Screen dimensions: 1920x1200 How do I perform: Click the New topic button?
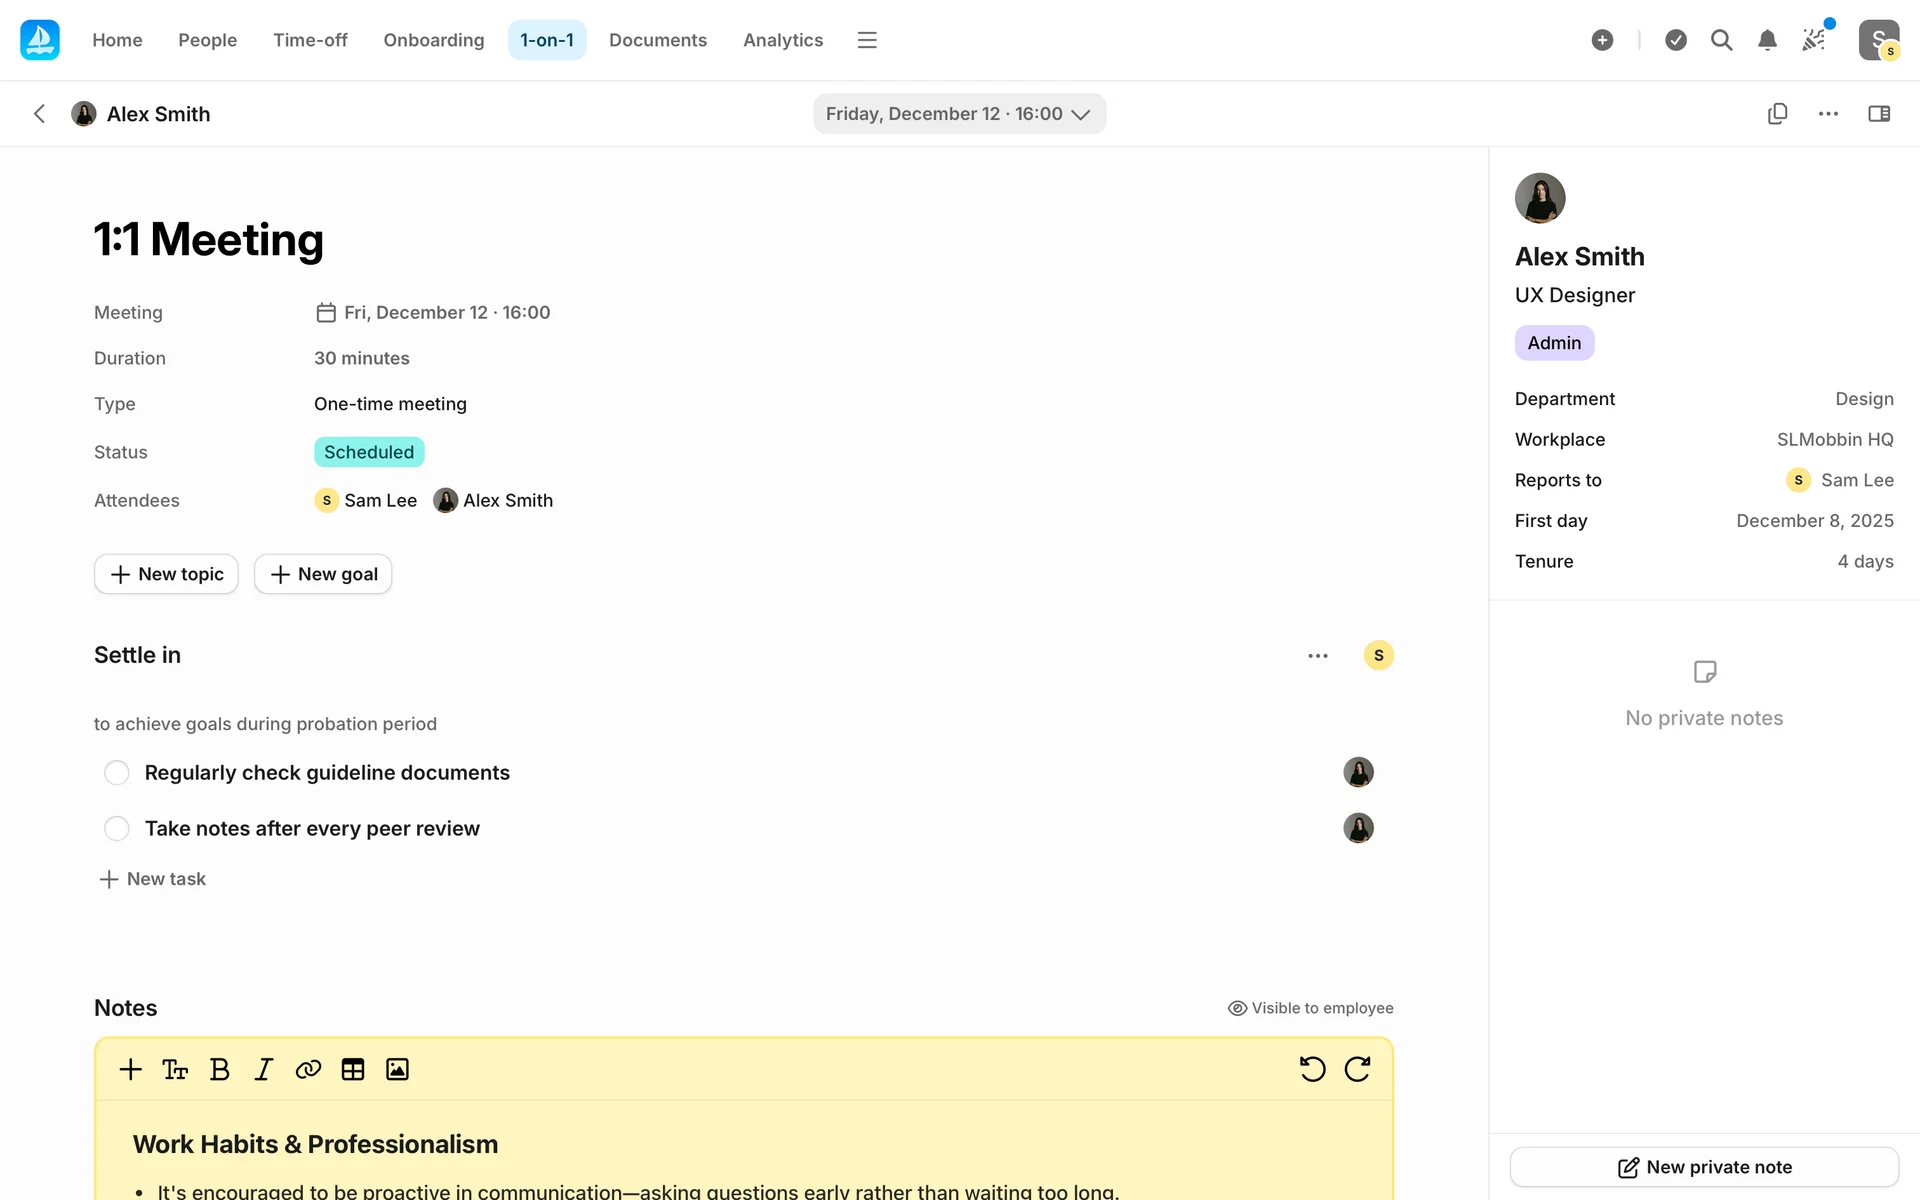click(x=166, y=574)
